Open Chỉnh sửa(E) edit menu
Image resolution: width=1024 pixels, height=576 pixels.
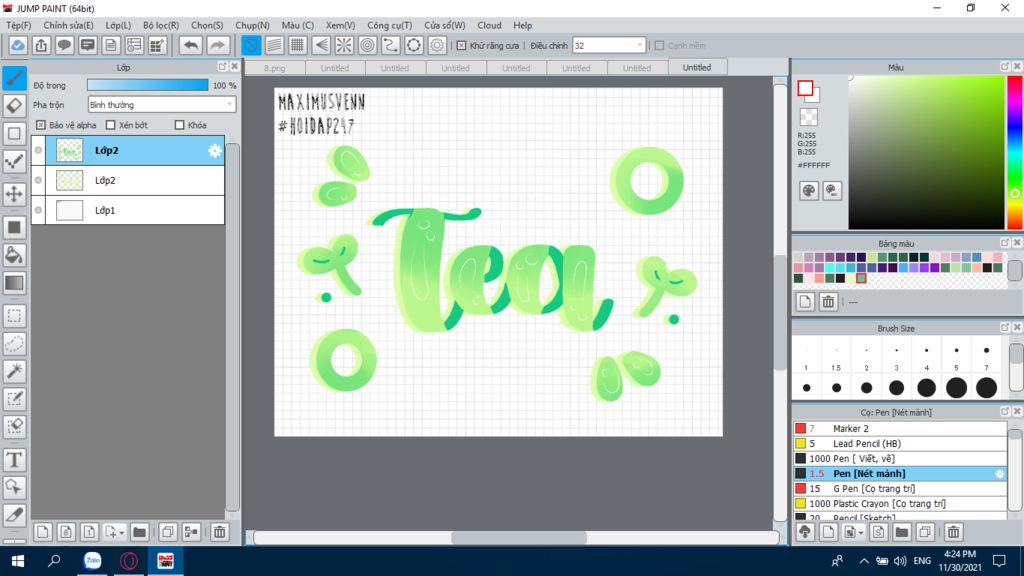[68, 25]
